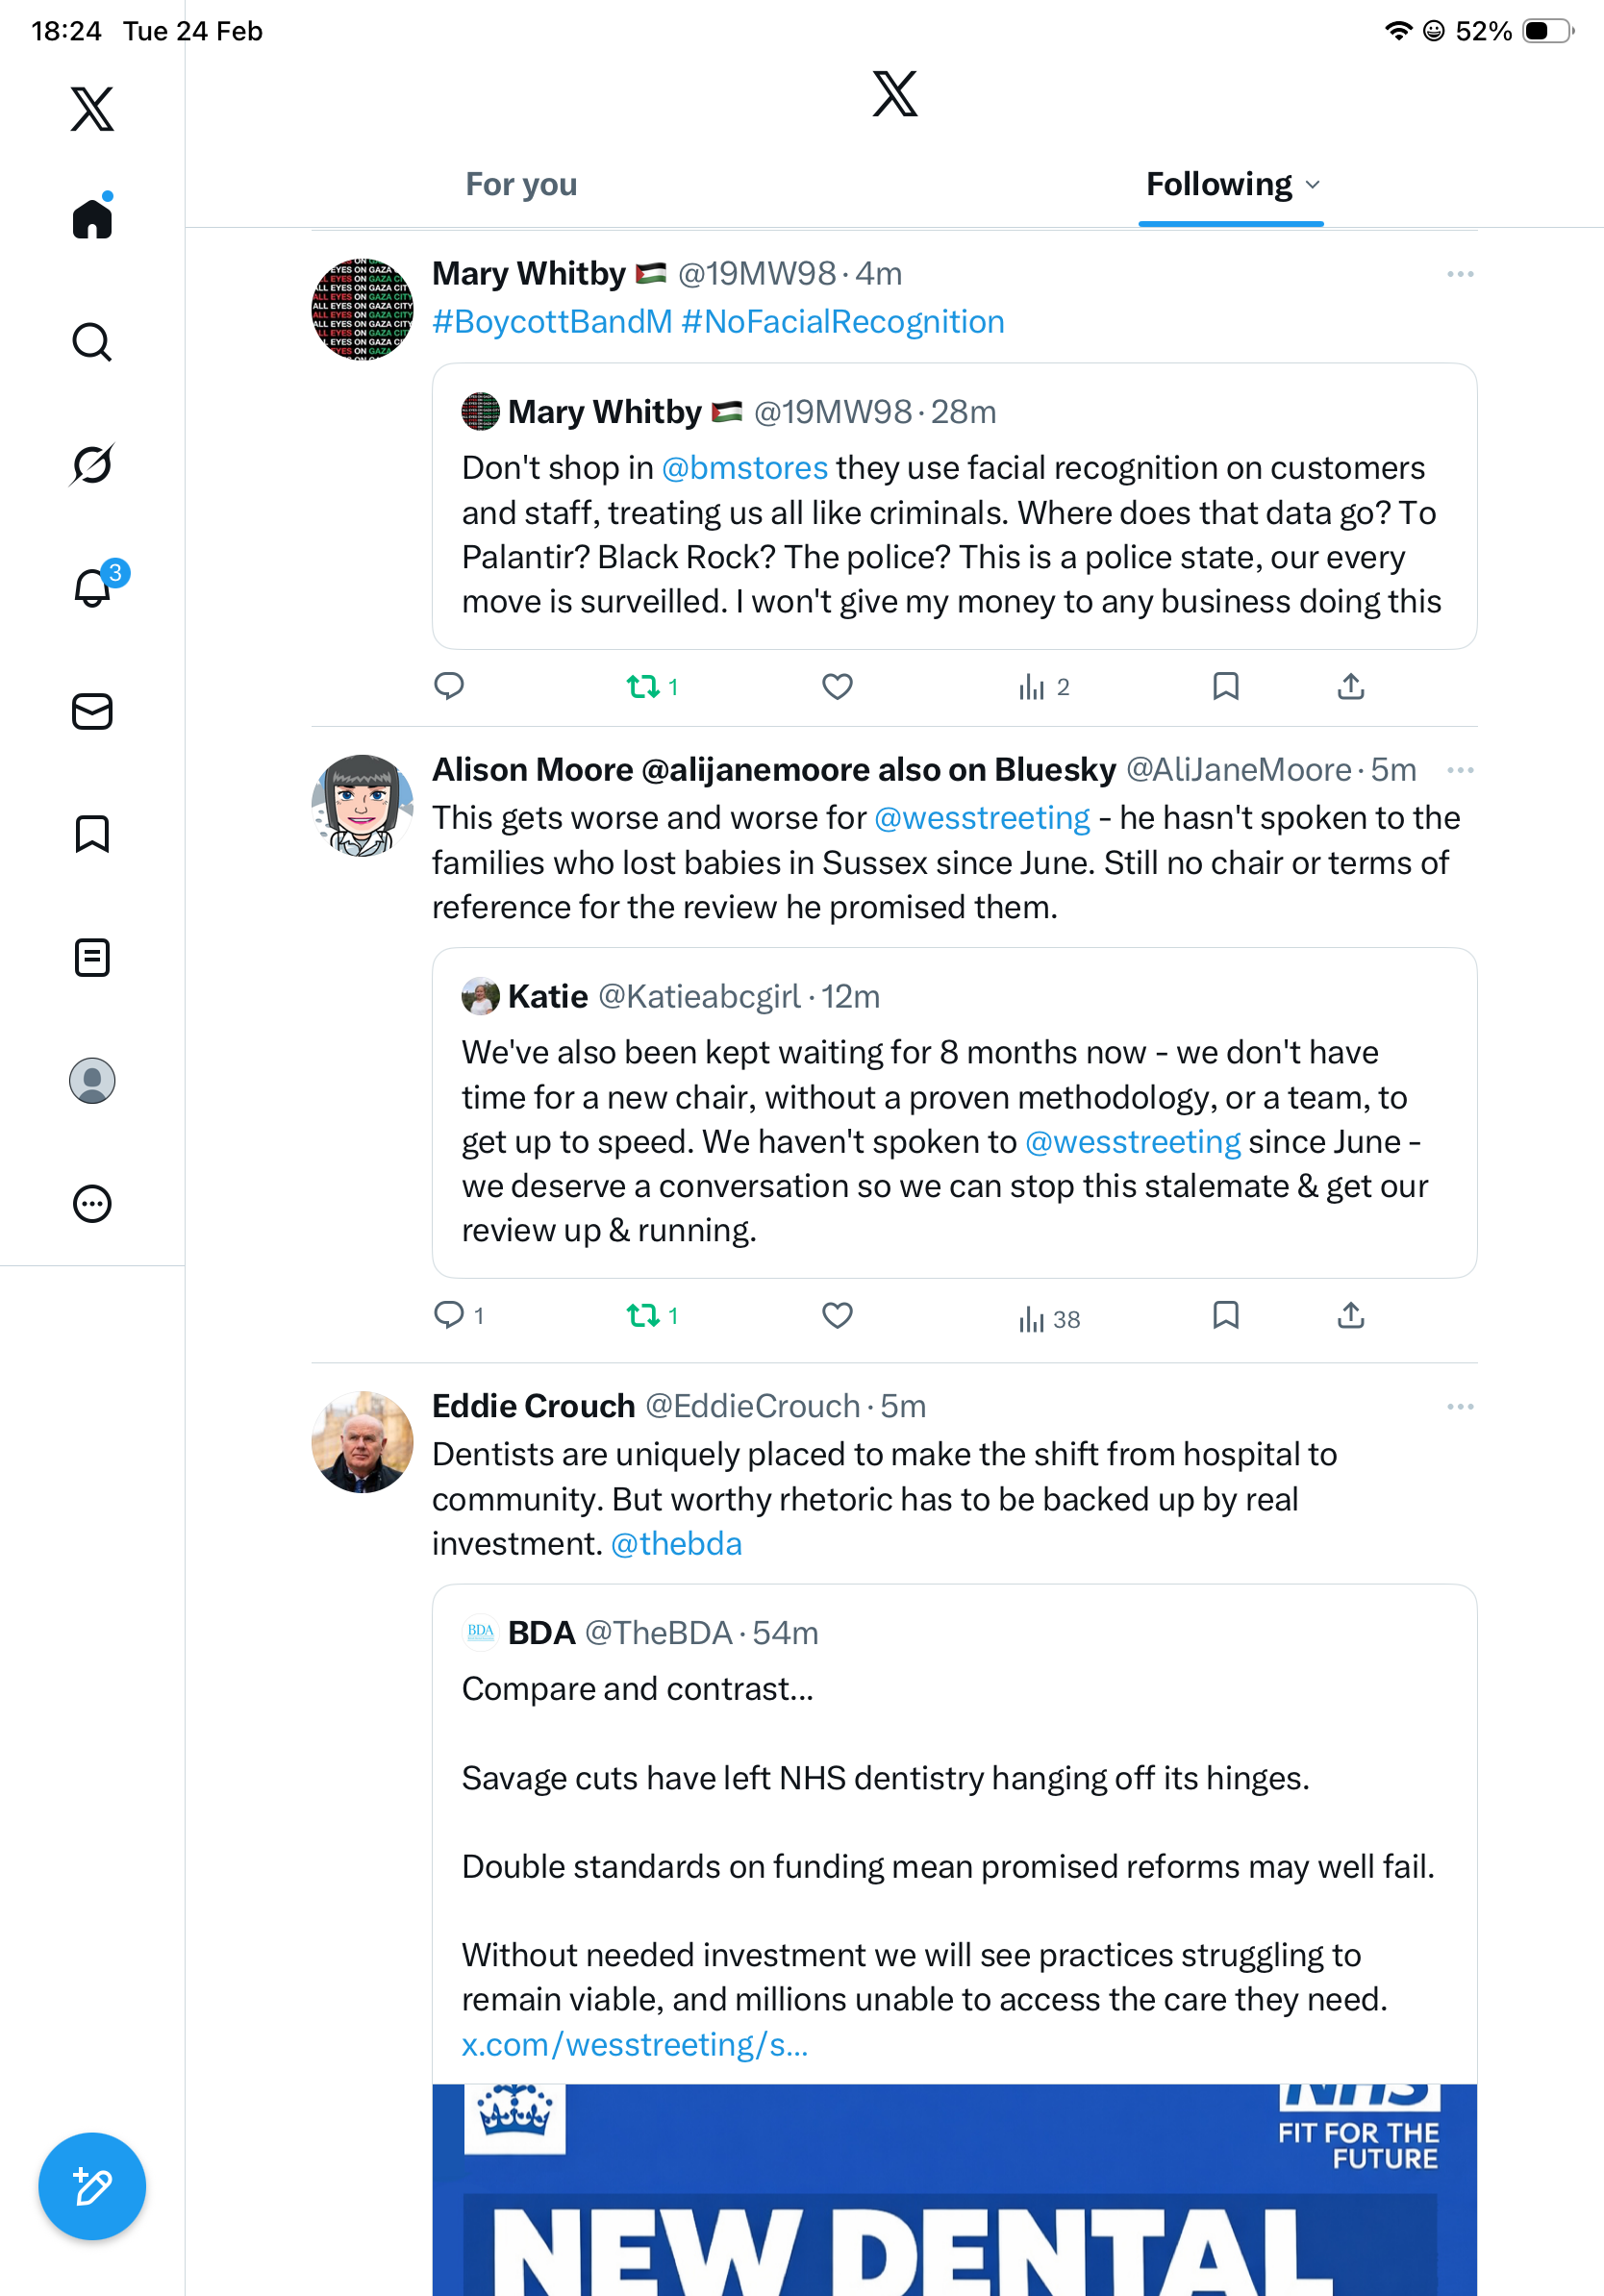
Task: Open the Search icon in sidebar
Action: 92,342
